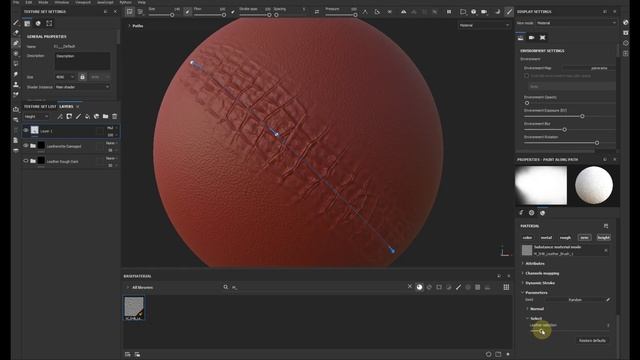Open the environment settings icon tab in Display Settings

tap(520, 38)
